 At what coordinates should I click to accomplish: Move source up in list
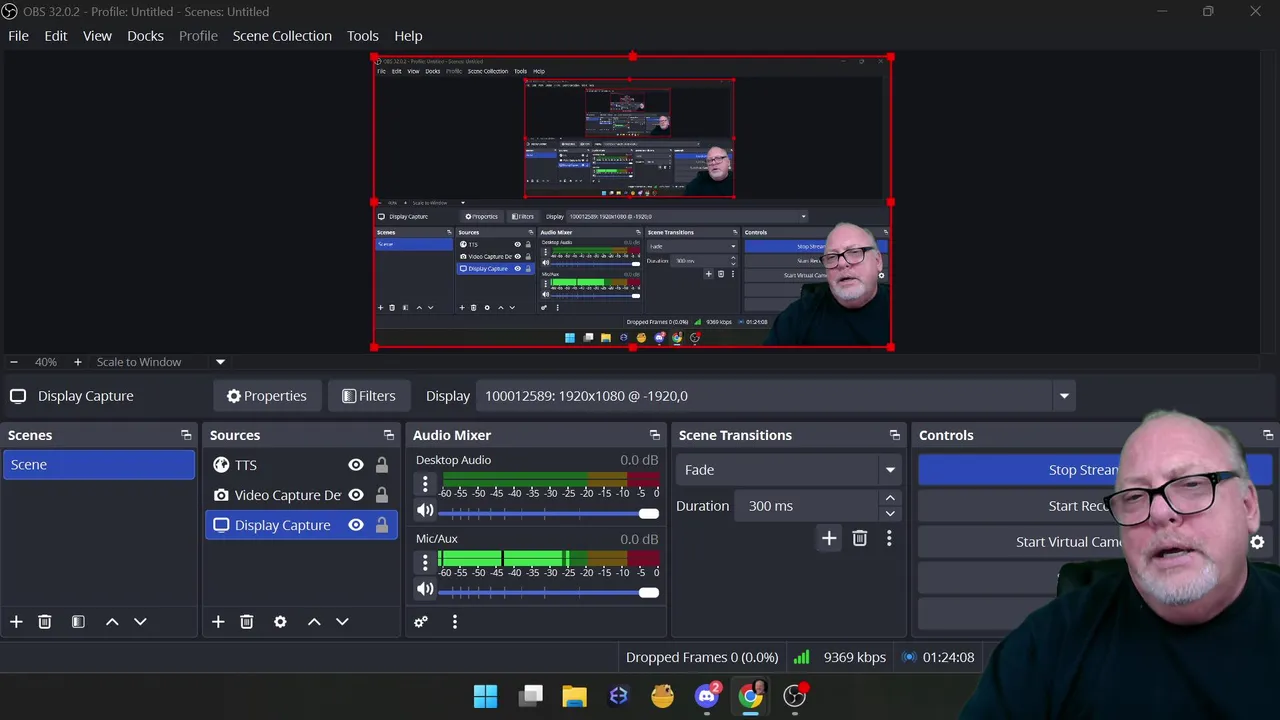tap(314, 622)
